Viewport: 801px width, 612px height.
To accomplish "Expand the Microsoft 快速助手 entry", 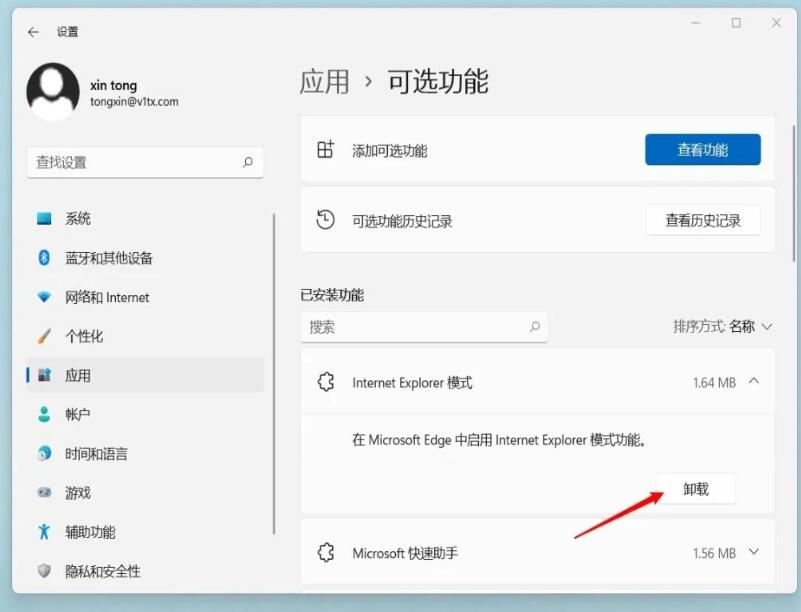I will pyautogui.click(x=753, y=552).
